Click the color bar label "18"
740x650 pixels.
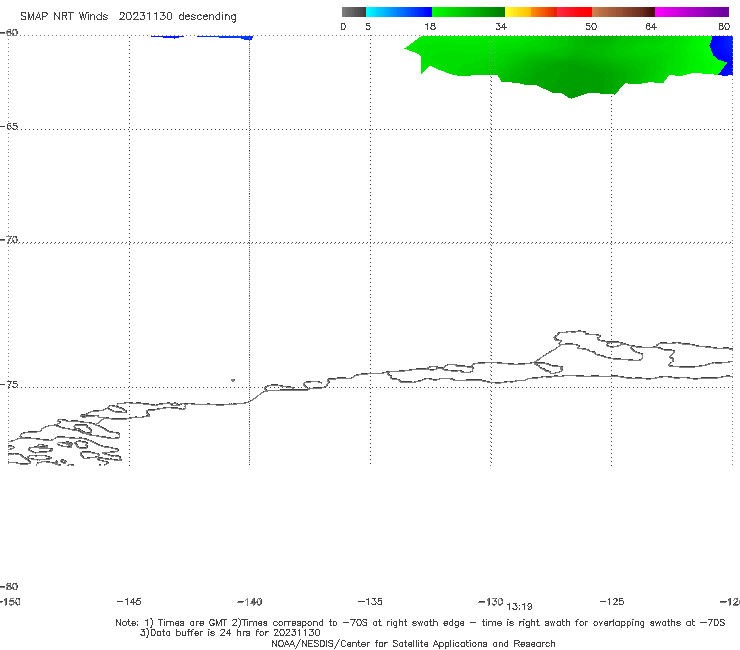pyautogui.click(x=430, y=26)
